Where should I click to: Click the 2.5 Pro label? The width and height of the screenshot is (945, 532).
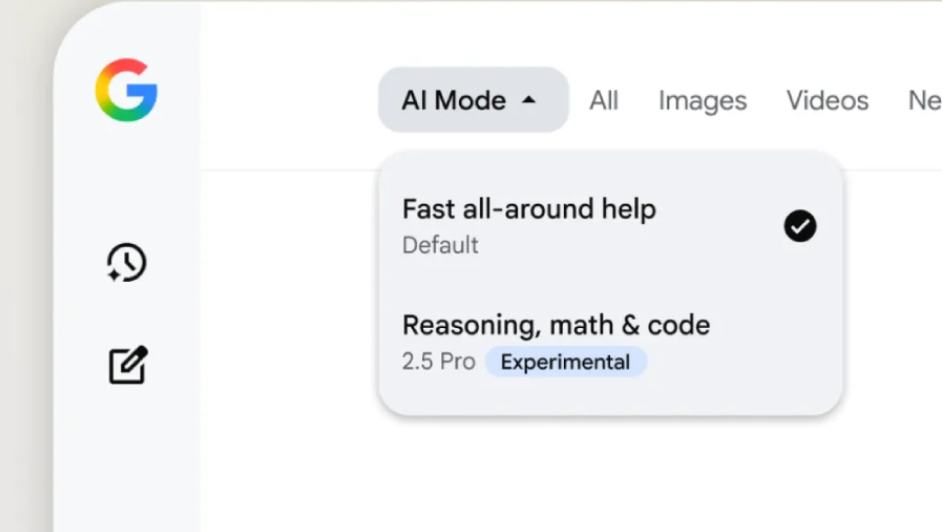pos(439,362)
